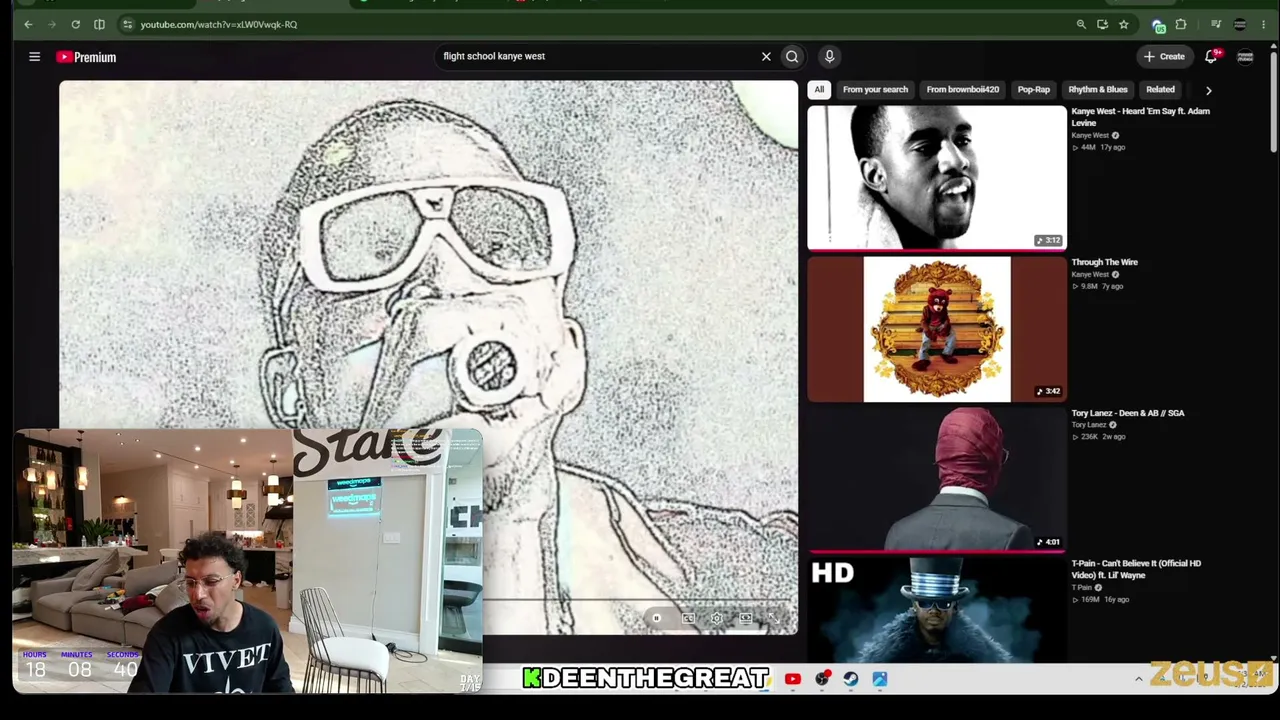View site information icon in address bar
Screen dimensions: 1280x720
click(x=127, y=24)
